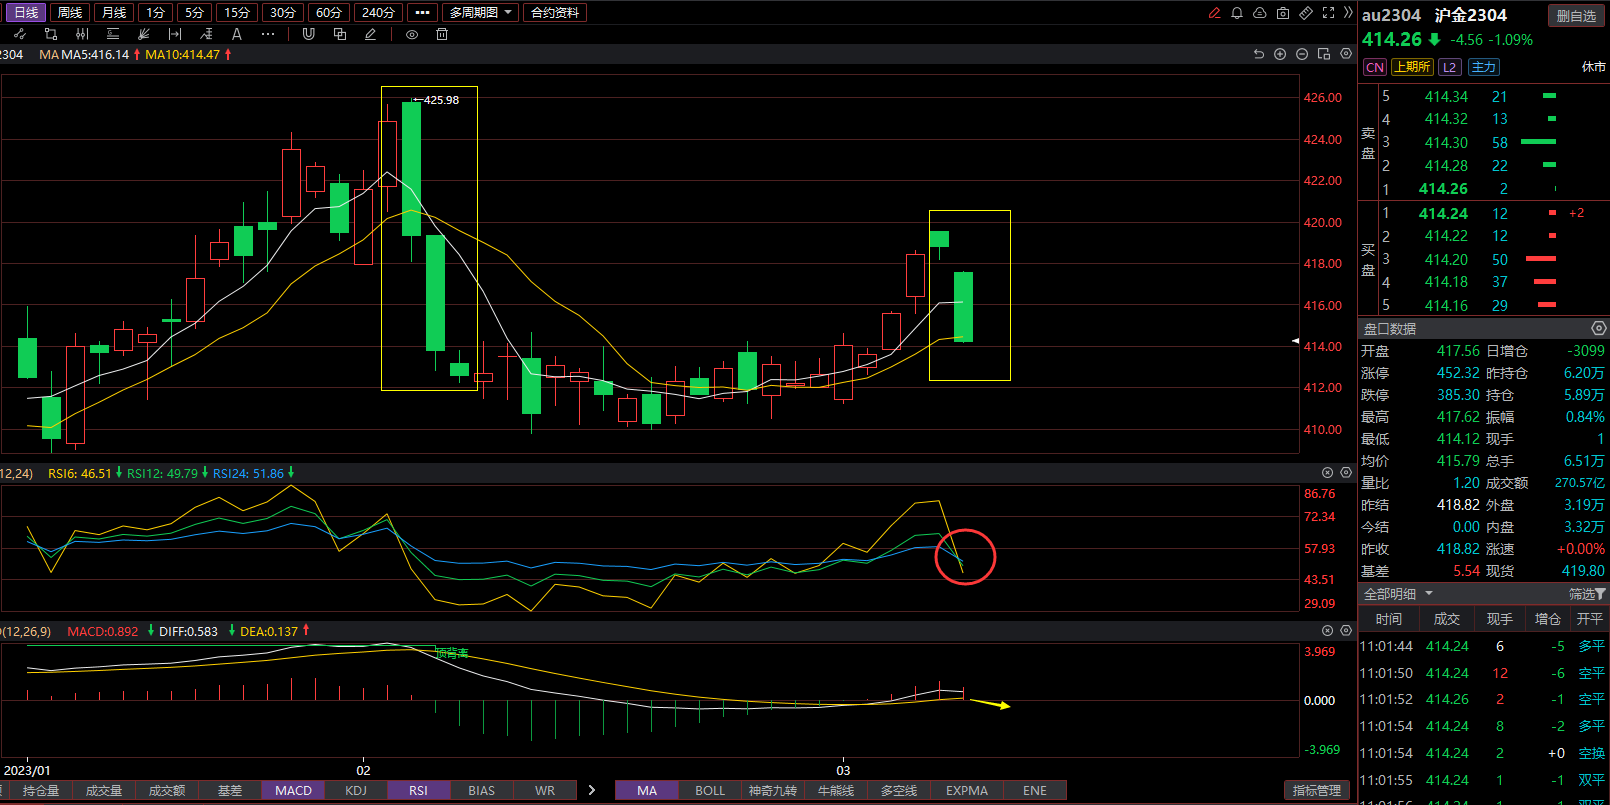Screen dimensions: 1610x805
Task: Click the cloud sync icon
Action: [x=1260, y=13]
